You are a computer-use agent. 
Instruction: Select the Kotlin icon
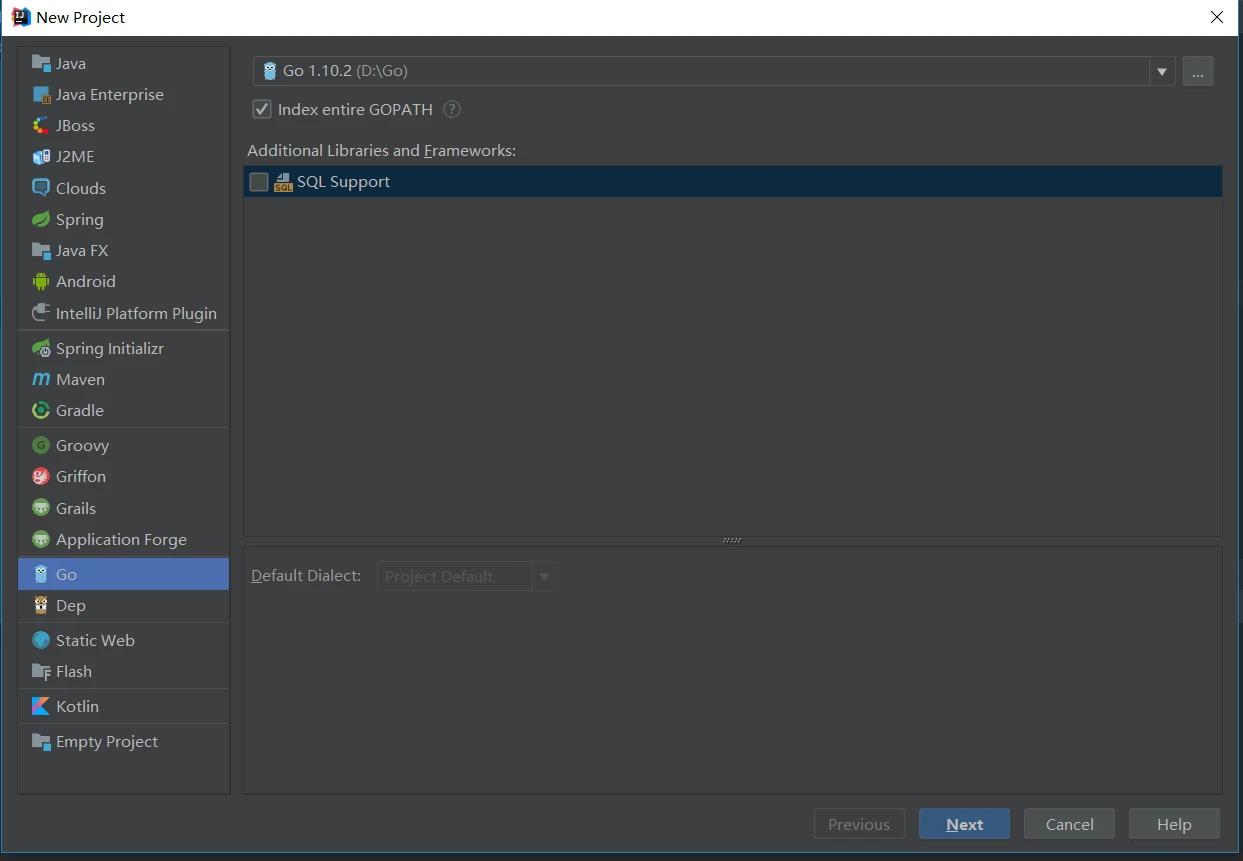click(x=41, y=706)
